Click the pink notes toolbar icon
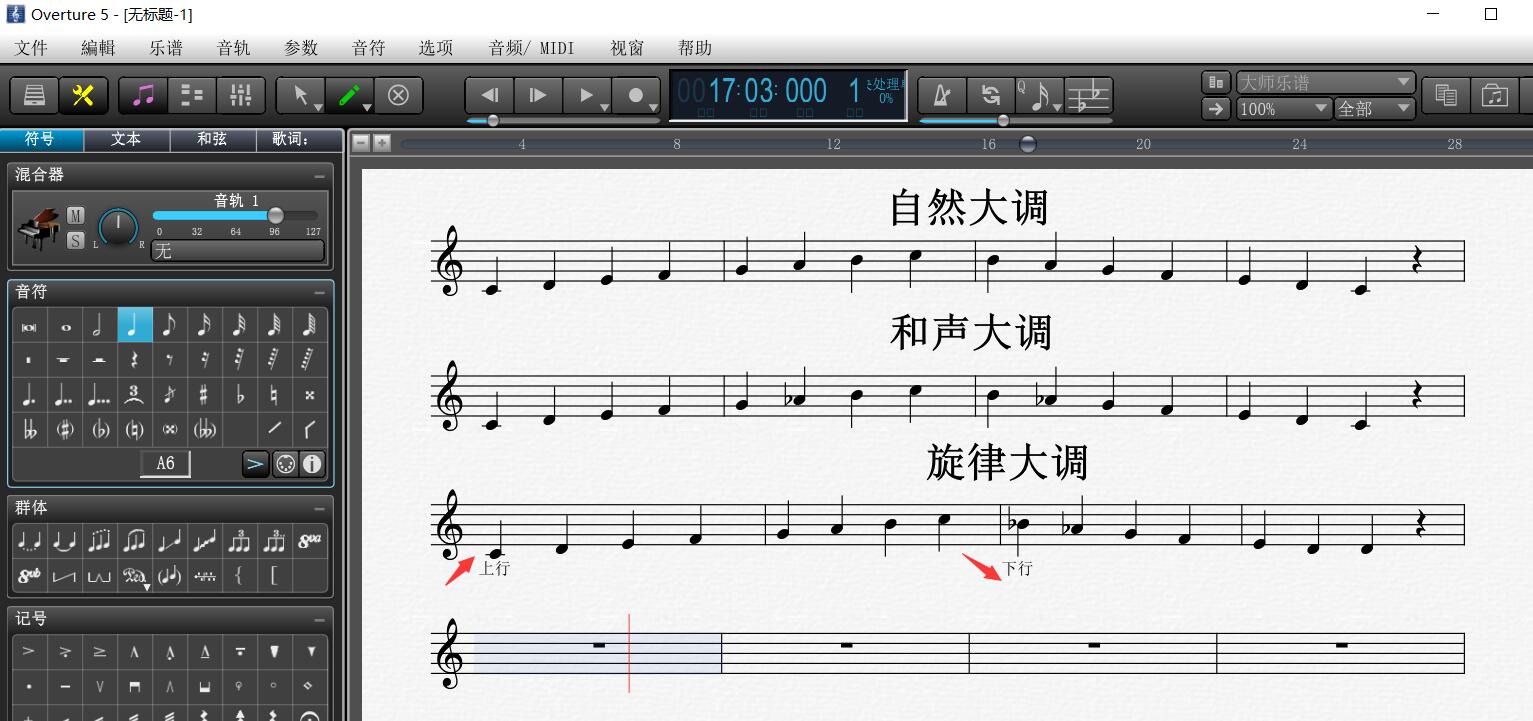The height and width of the screenshot is (721, 1533). point(143,95)
